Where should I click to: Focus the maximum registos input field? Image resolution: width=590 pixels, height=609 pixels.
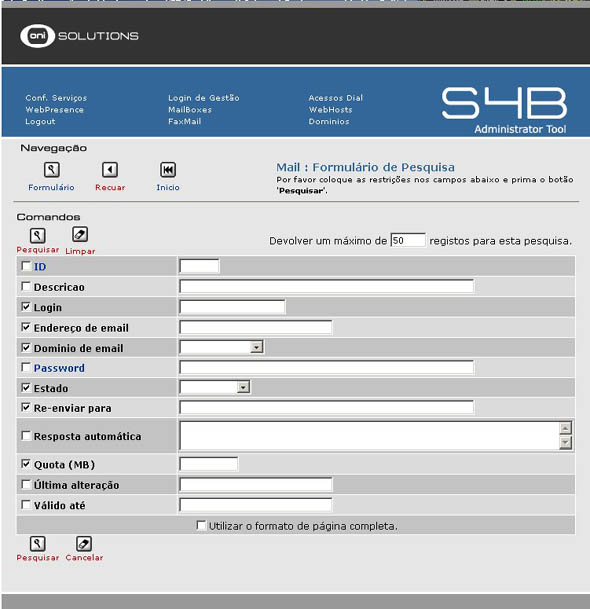point(408,240)
